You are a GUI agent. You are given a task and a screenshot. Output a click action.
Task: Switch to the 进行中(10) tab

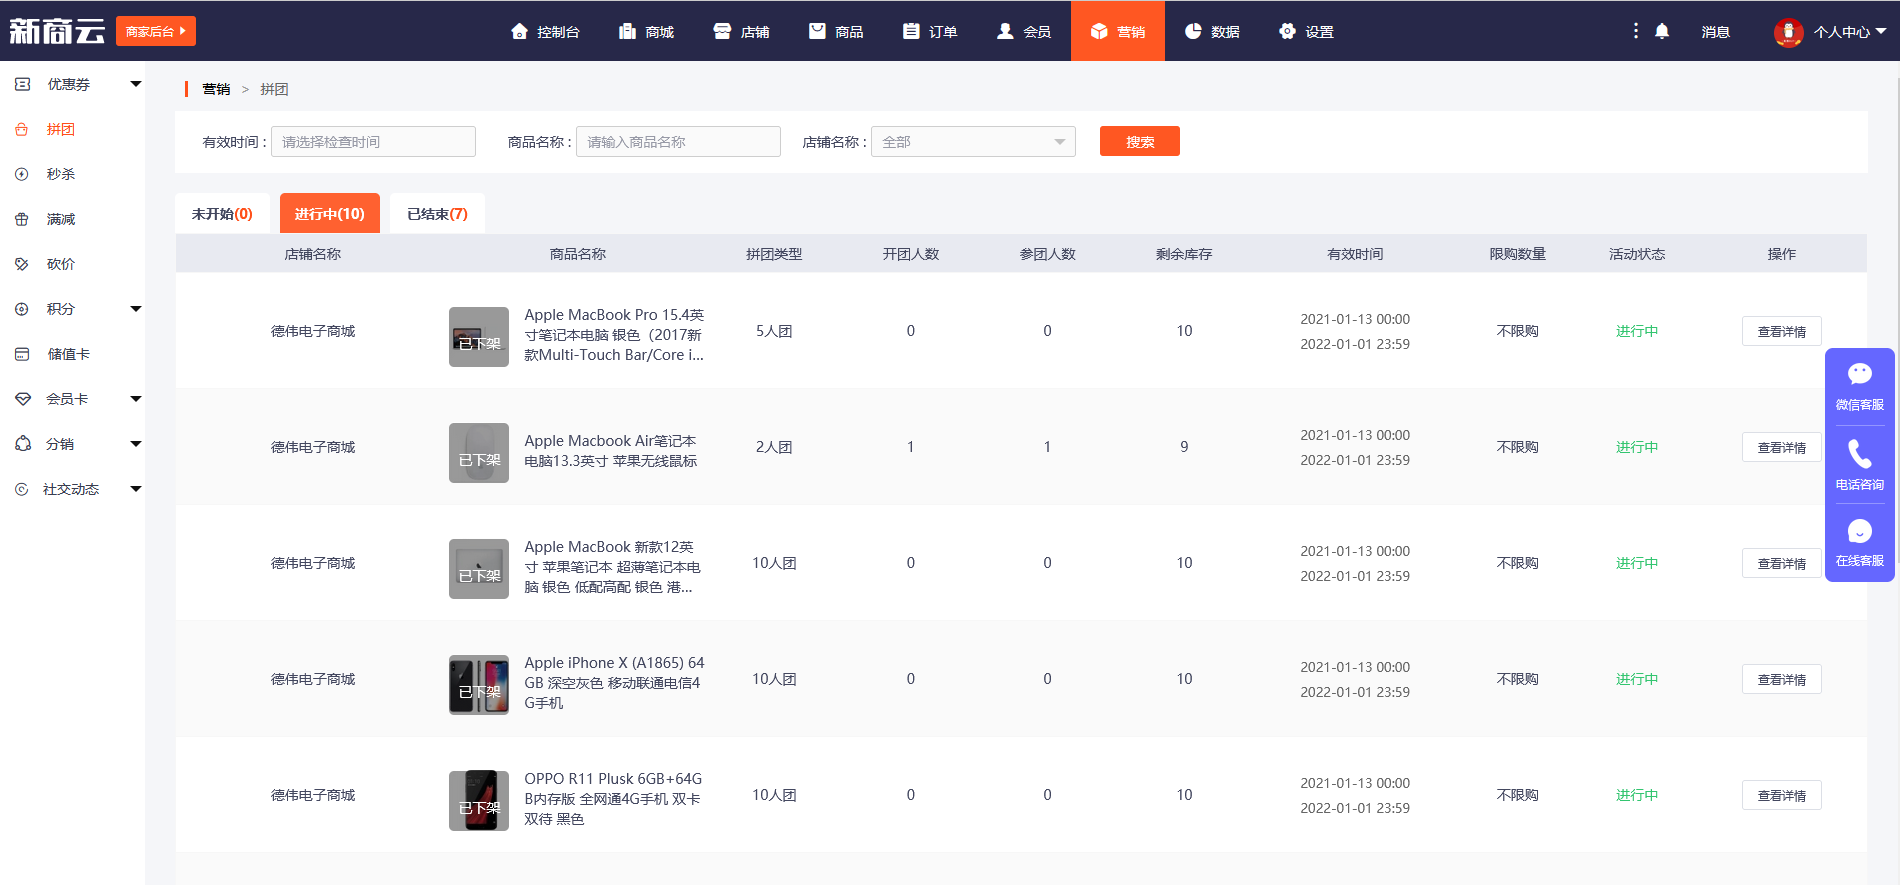[x=330, y=213]
